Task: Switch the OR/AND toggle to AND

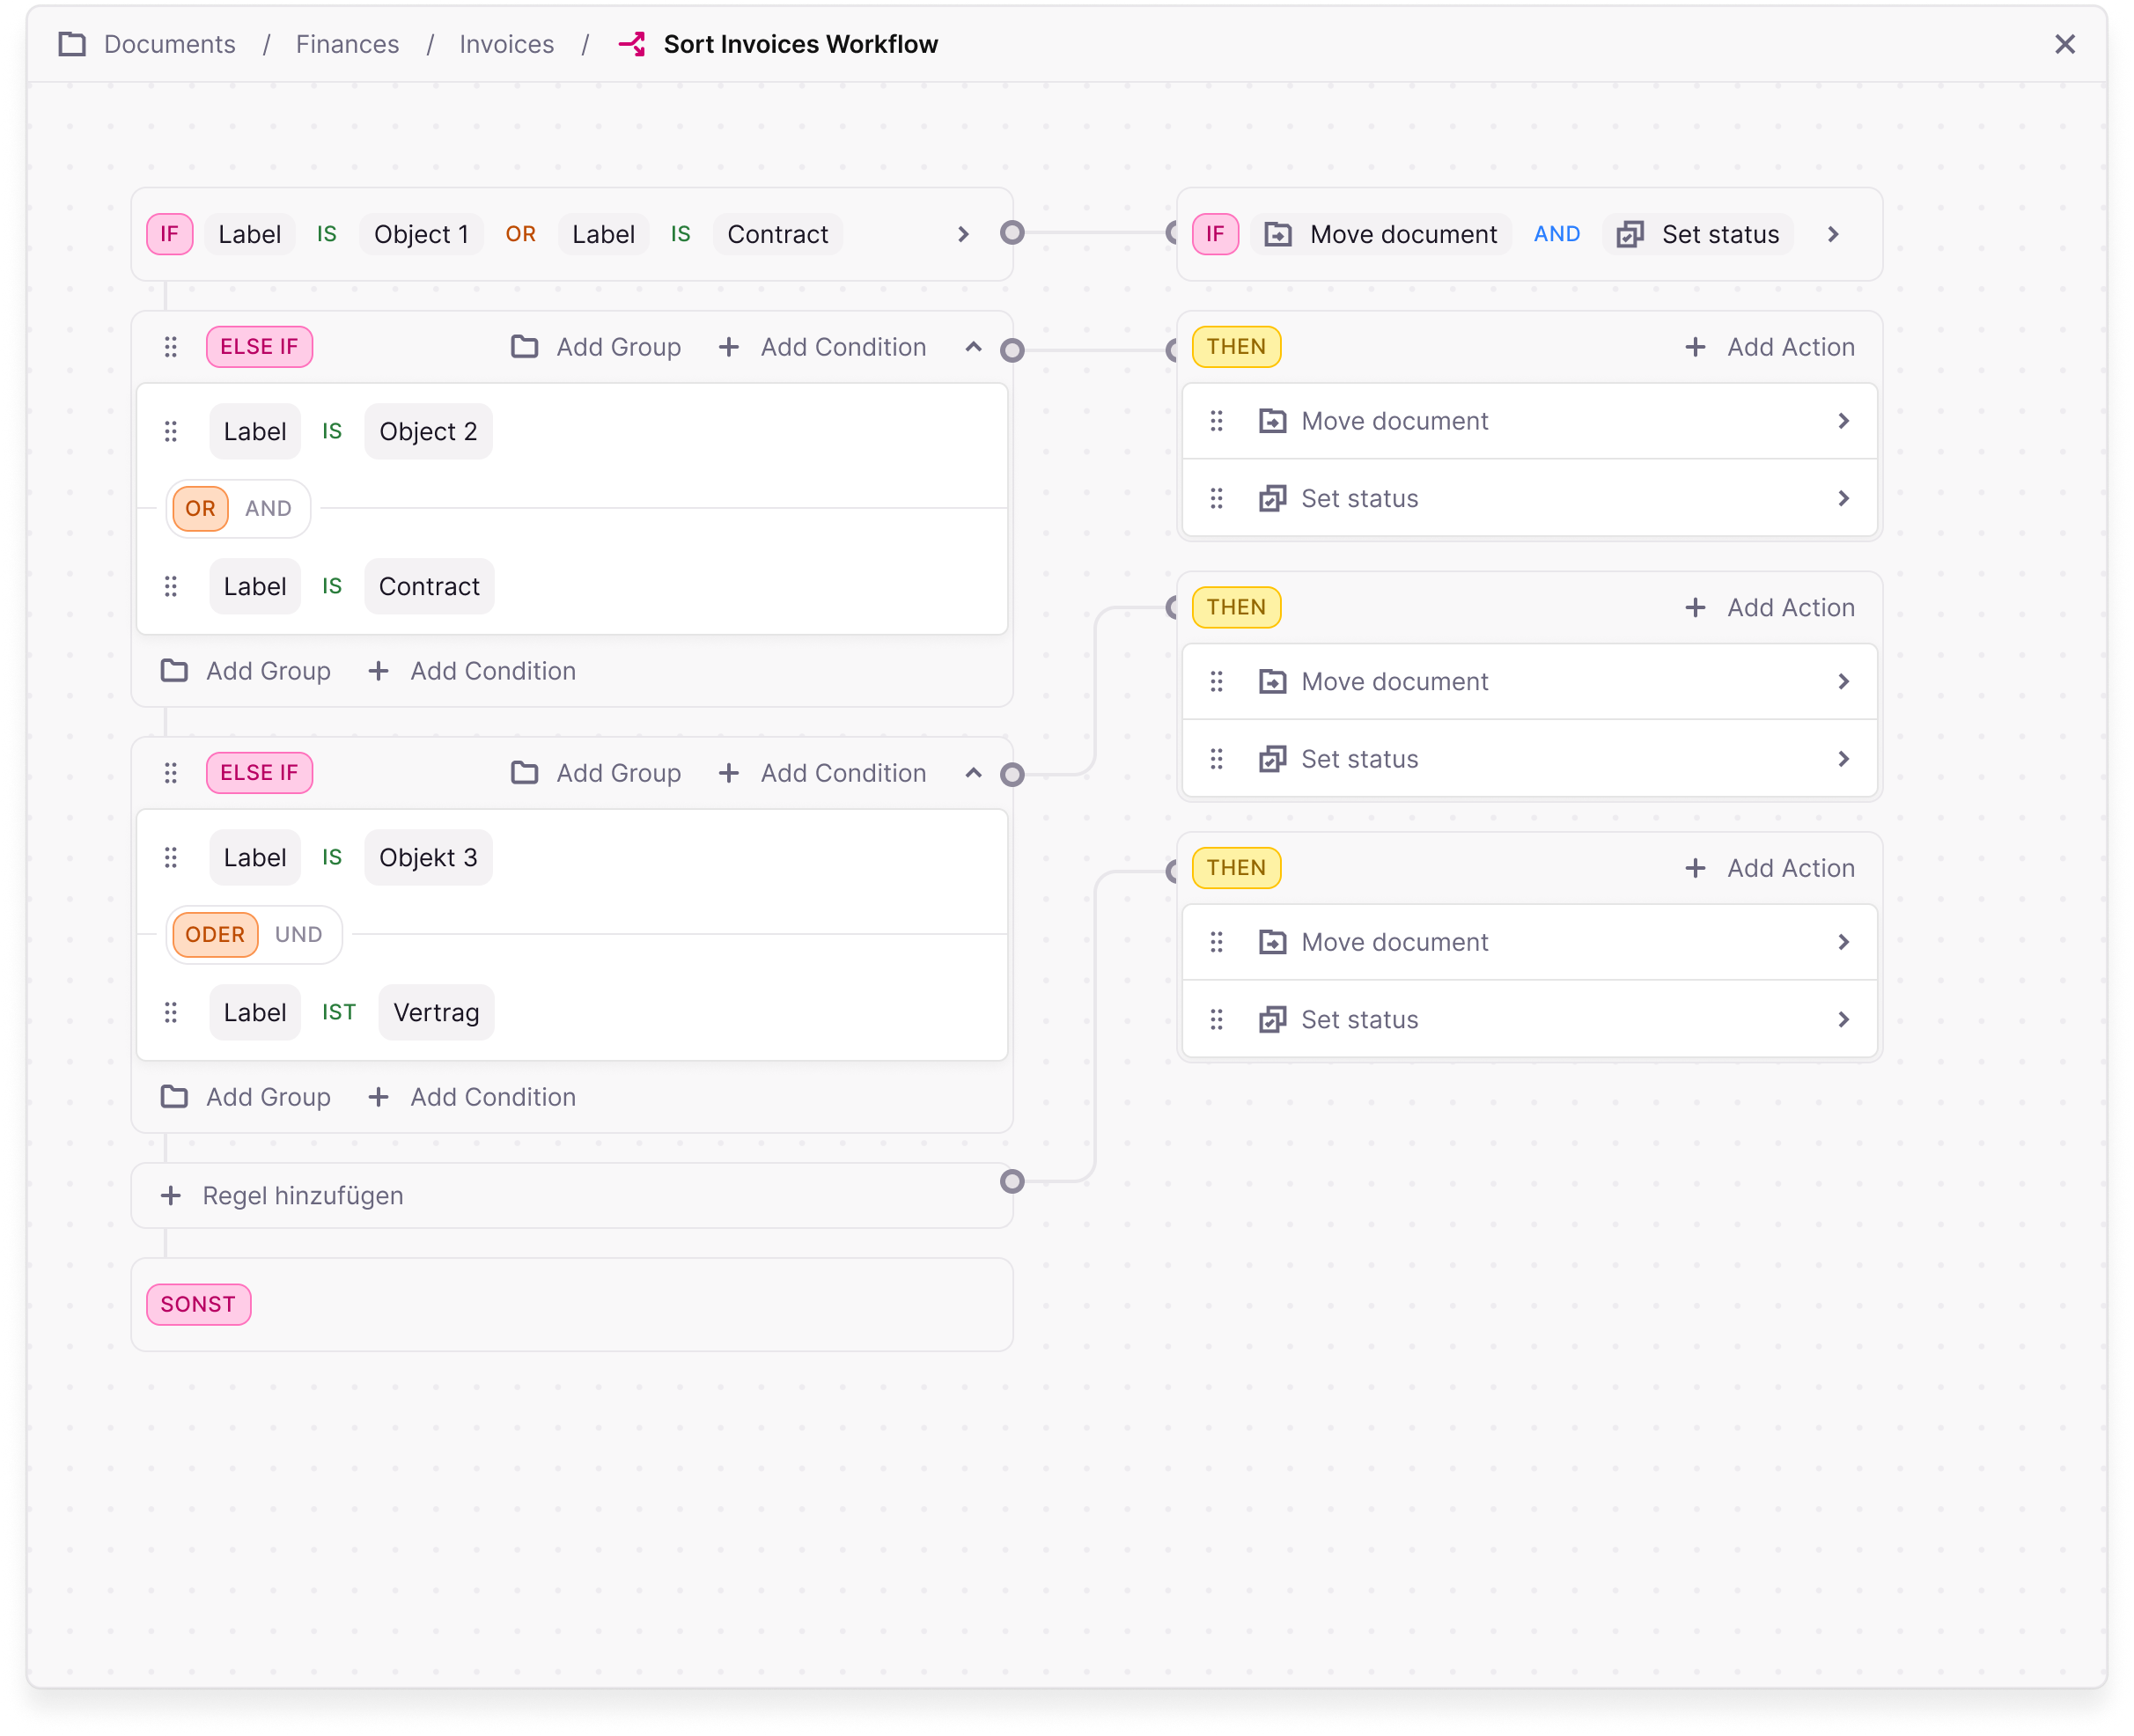Action: pyautogui.click(x=268, y=508)
